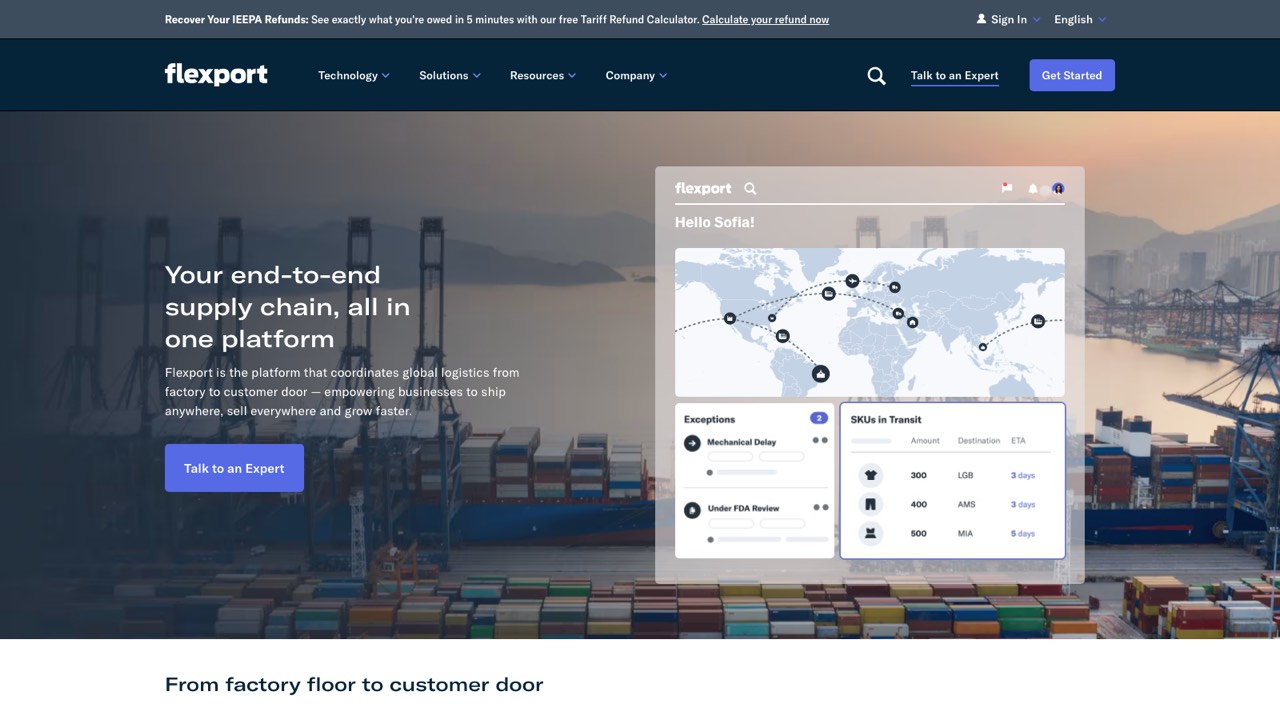This screenshot has height=720, width=1280.
Task: Click the red flag icon in dashboard preview
Action: pos(1007,188)
